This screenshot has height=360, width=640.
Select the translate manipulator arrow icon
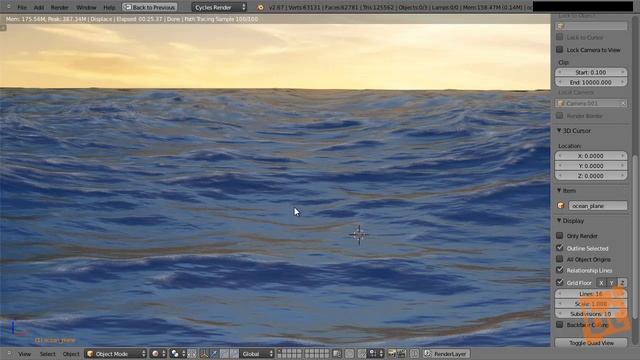coord(214,354)
